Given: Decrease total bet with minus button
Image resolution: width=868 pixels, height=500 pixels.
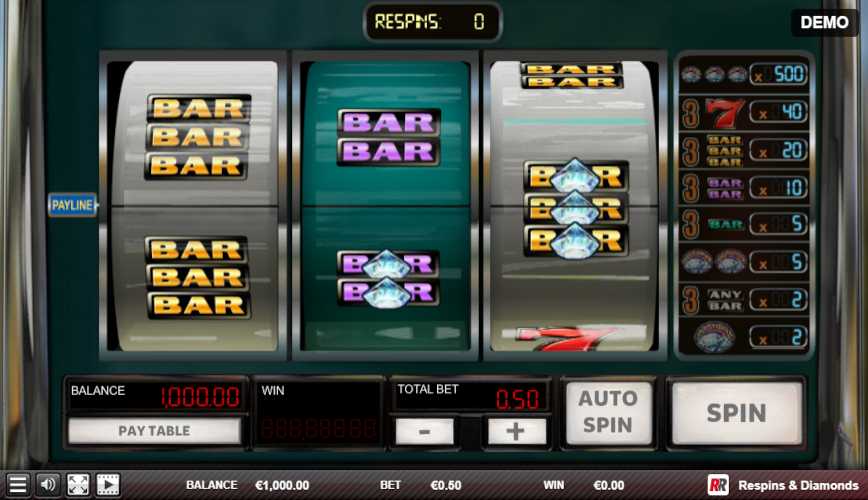Looking at the screenshot, I should click(x=425, y=431).
